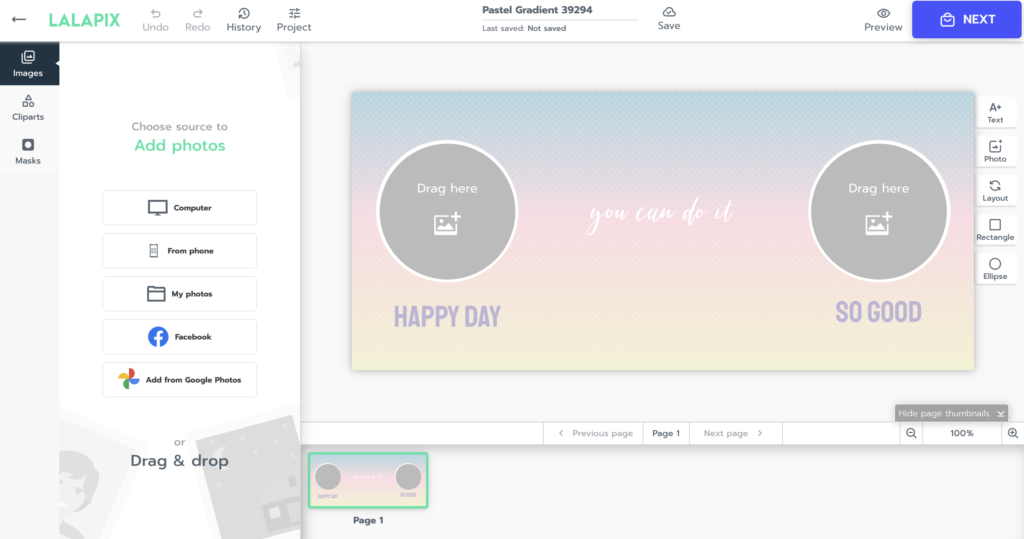Hide page thumbnails strip
Viewport: 1024px width, 539px height.
tap(951, 413)
